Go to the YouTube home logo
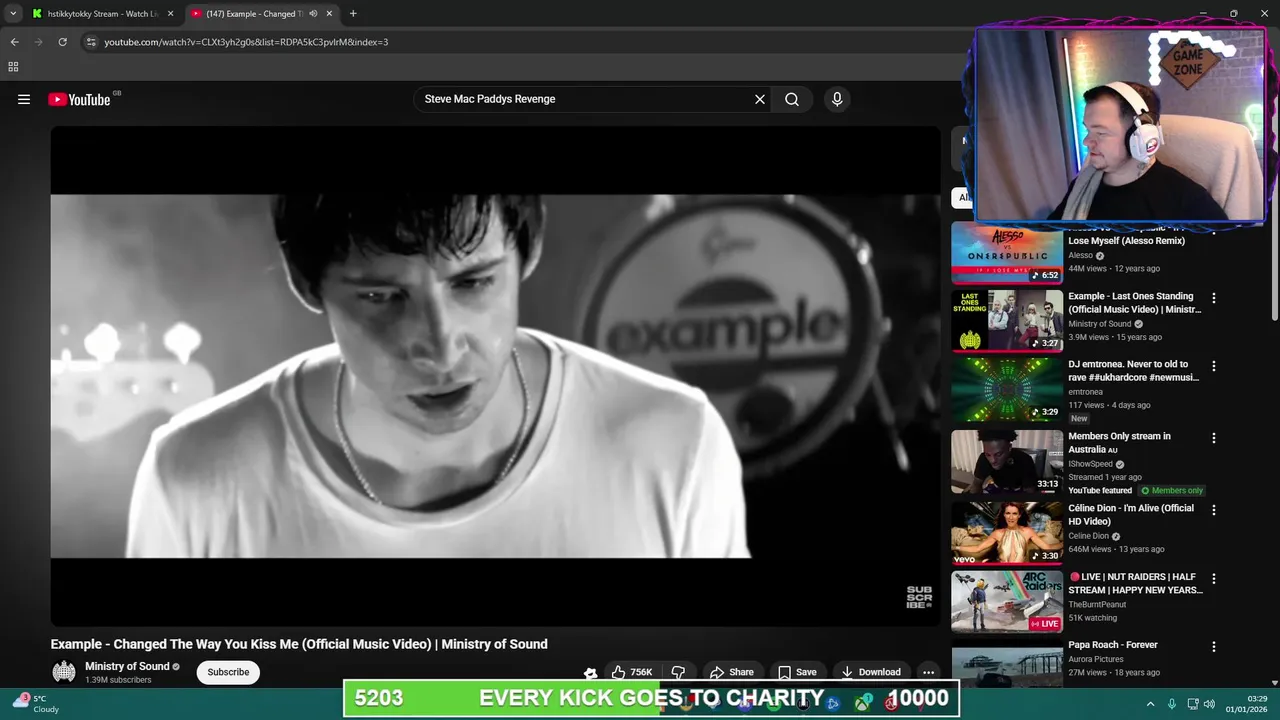The image size is (1280, 720). (79, 99)
